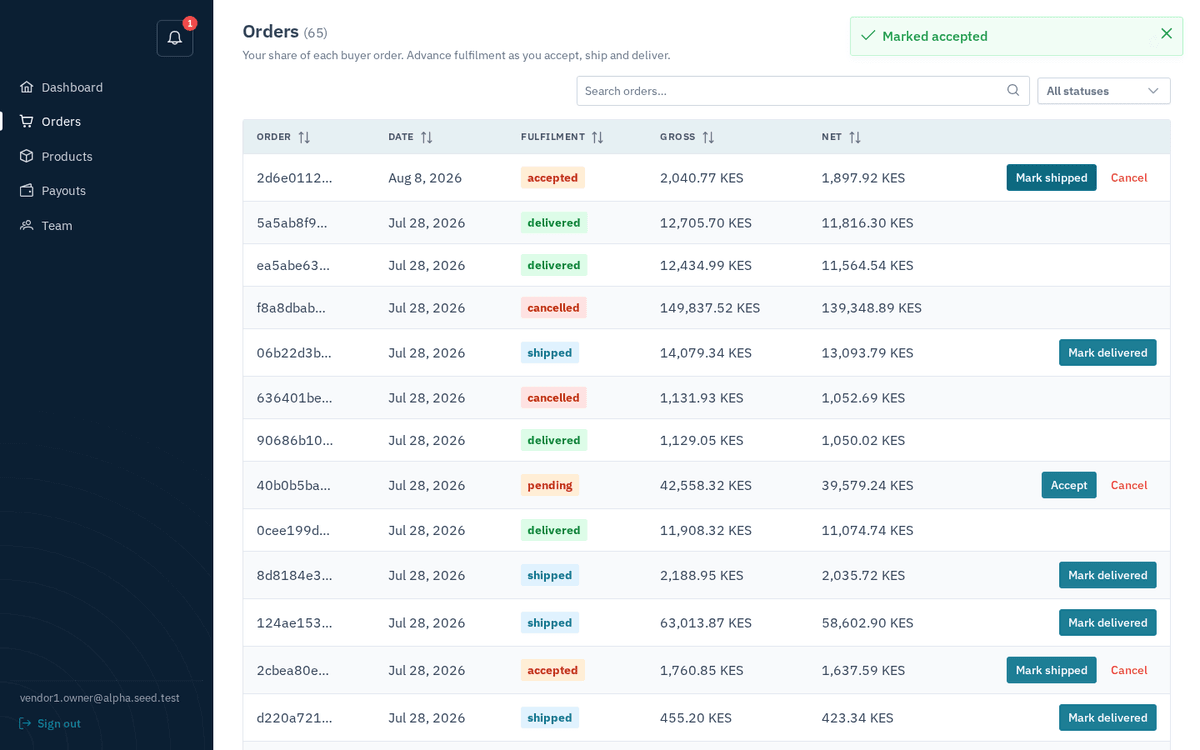Click the pending badge on order 40b0b5ba
Image resolution: width=1200 pixels, height=750 pixels.
(x=550, y=485)
